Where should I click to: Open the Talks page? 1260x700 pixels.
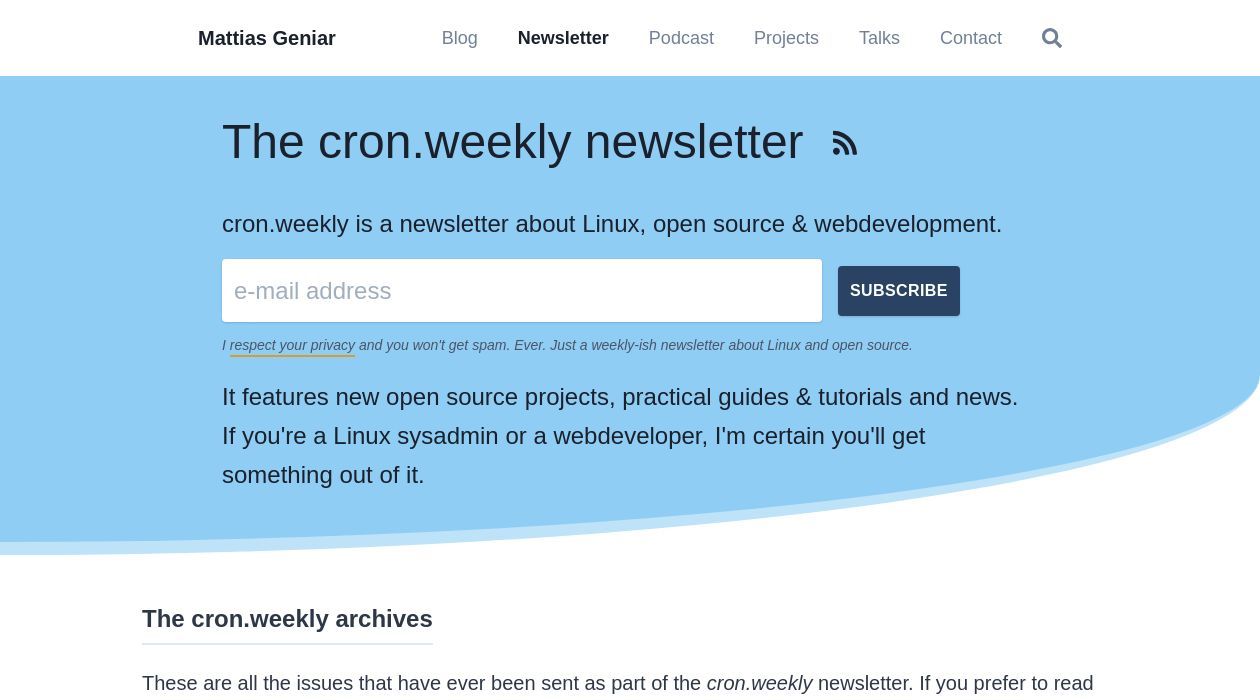(879, 38)
